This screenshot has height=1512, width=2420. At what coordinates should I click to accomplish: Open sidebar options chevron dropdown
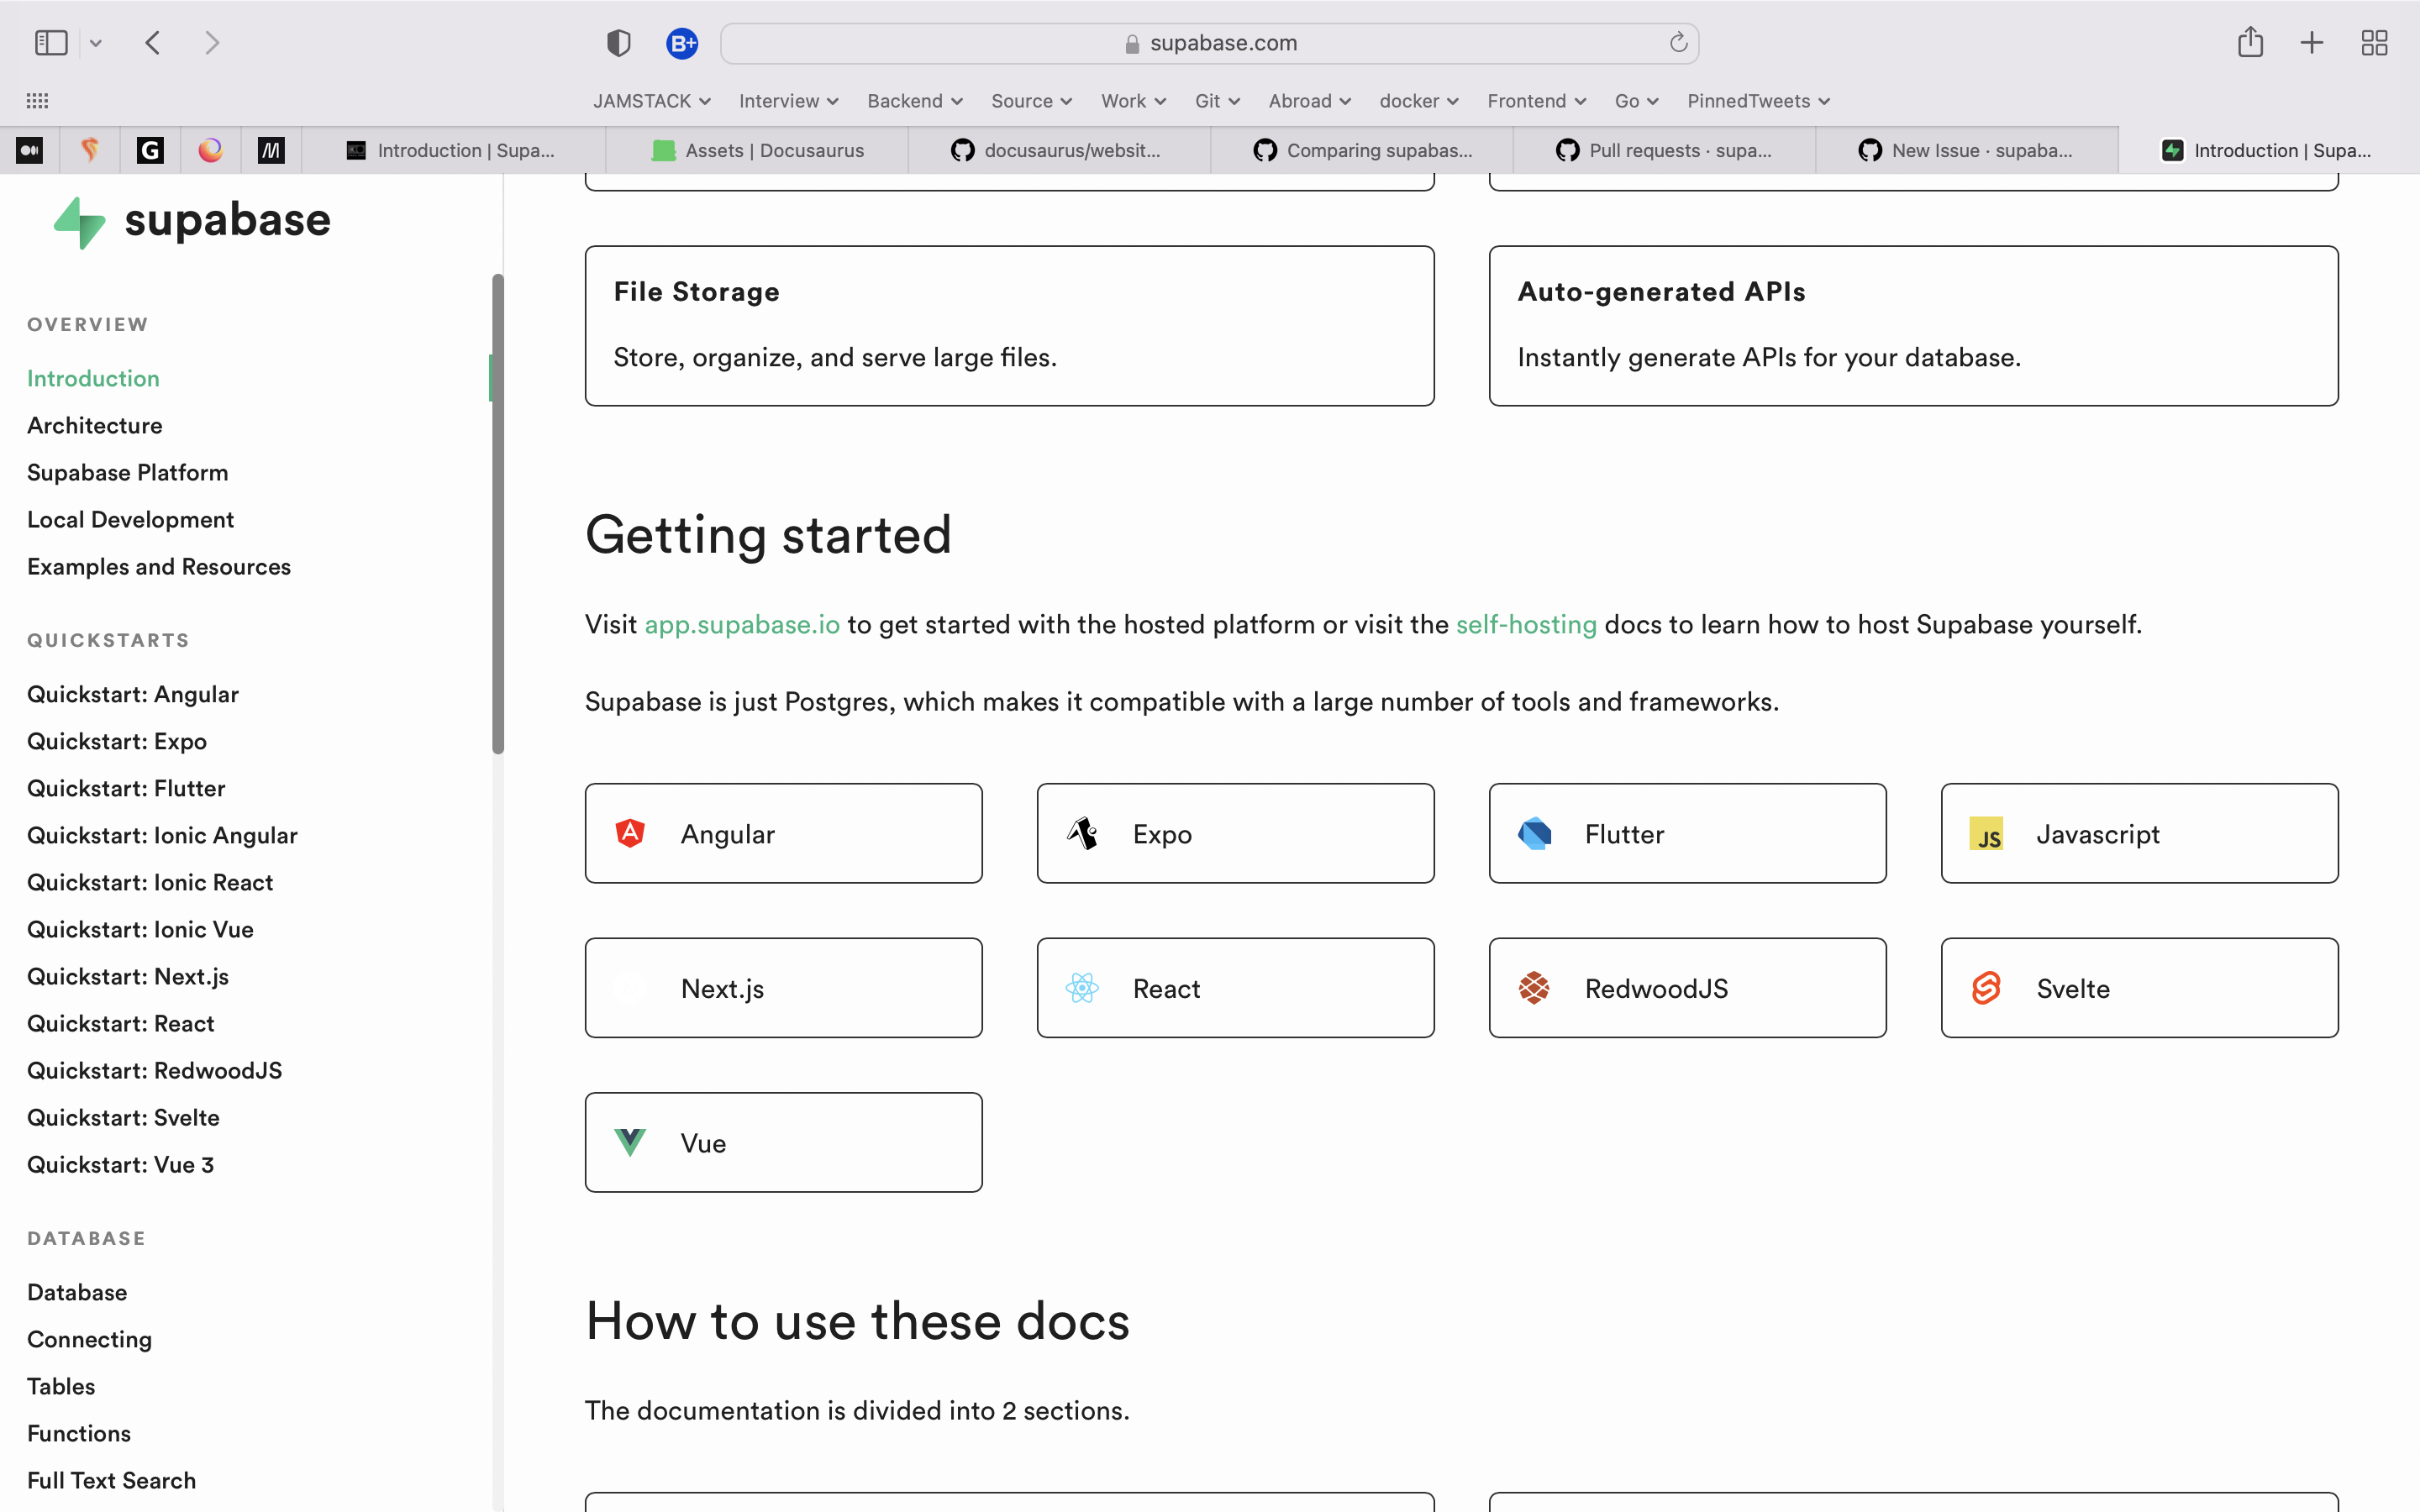pyautogui.click(x=96, y=43)
